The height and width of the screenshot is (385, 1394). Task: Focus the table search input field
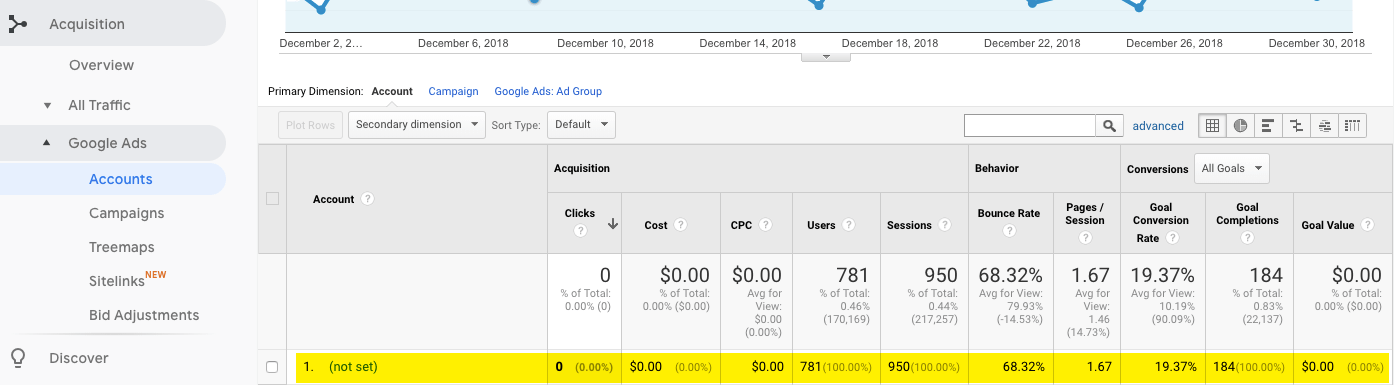[1030, 126]
